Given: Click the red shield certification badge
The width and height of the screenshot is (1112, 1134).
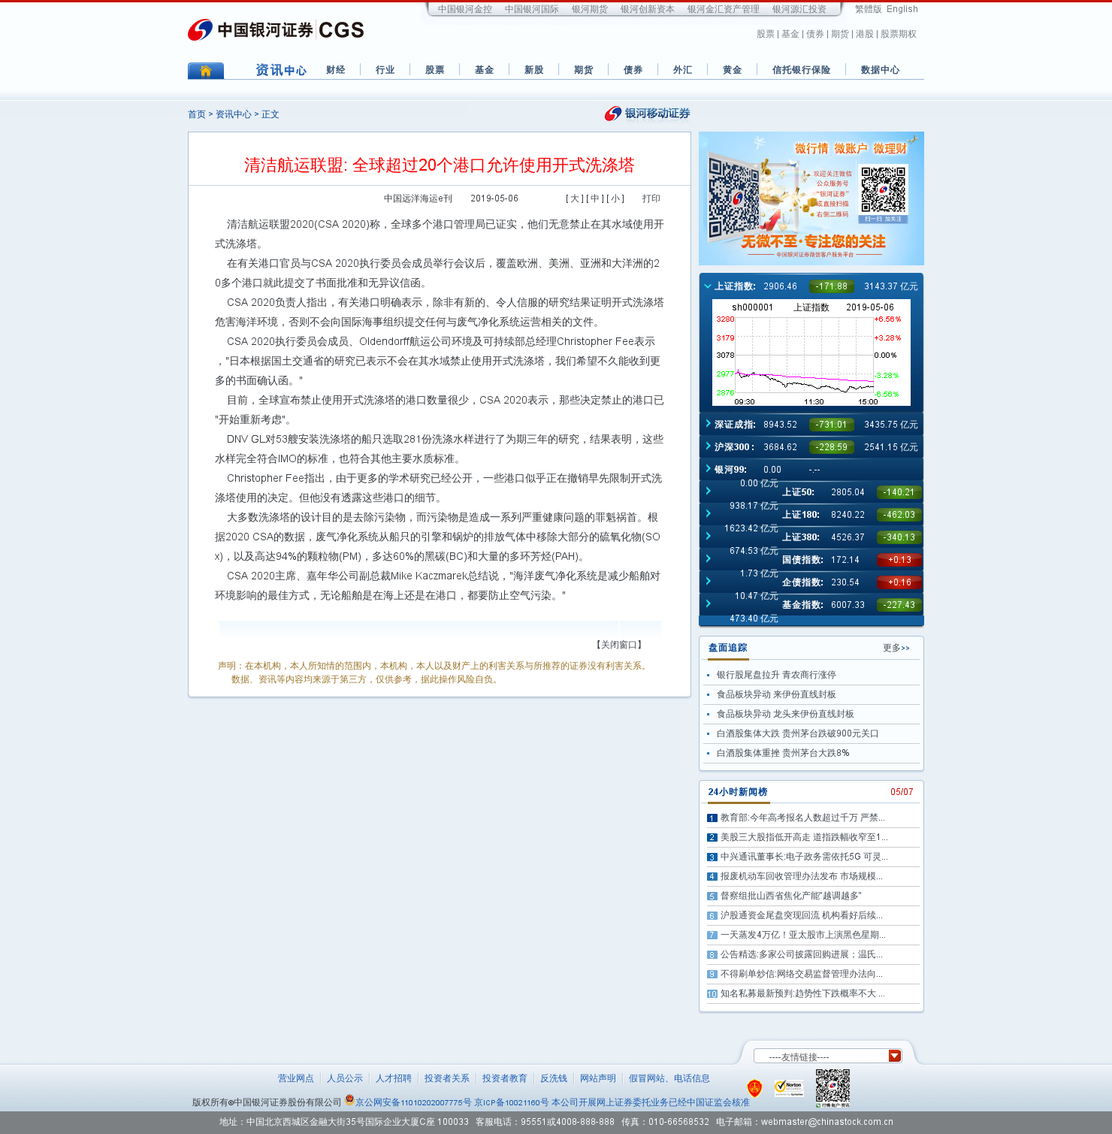Looking at the screenshot, I should pos(755,1088).
